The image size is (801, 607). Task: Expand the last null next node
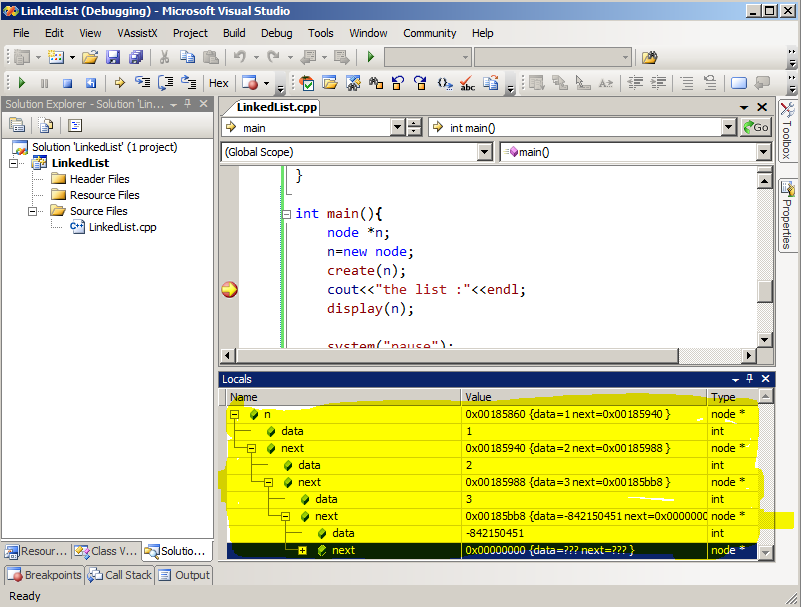(302, 550)
